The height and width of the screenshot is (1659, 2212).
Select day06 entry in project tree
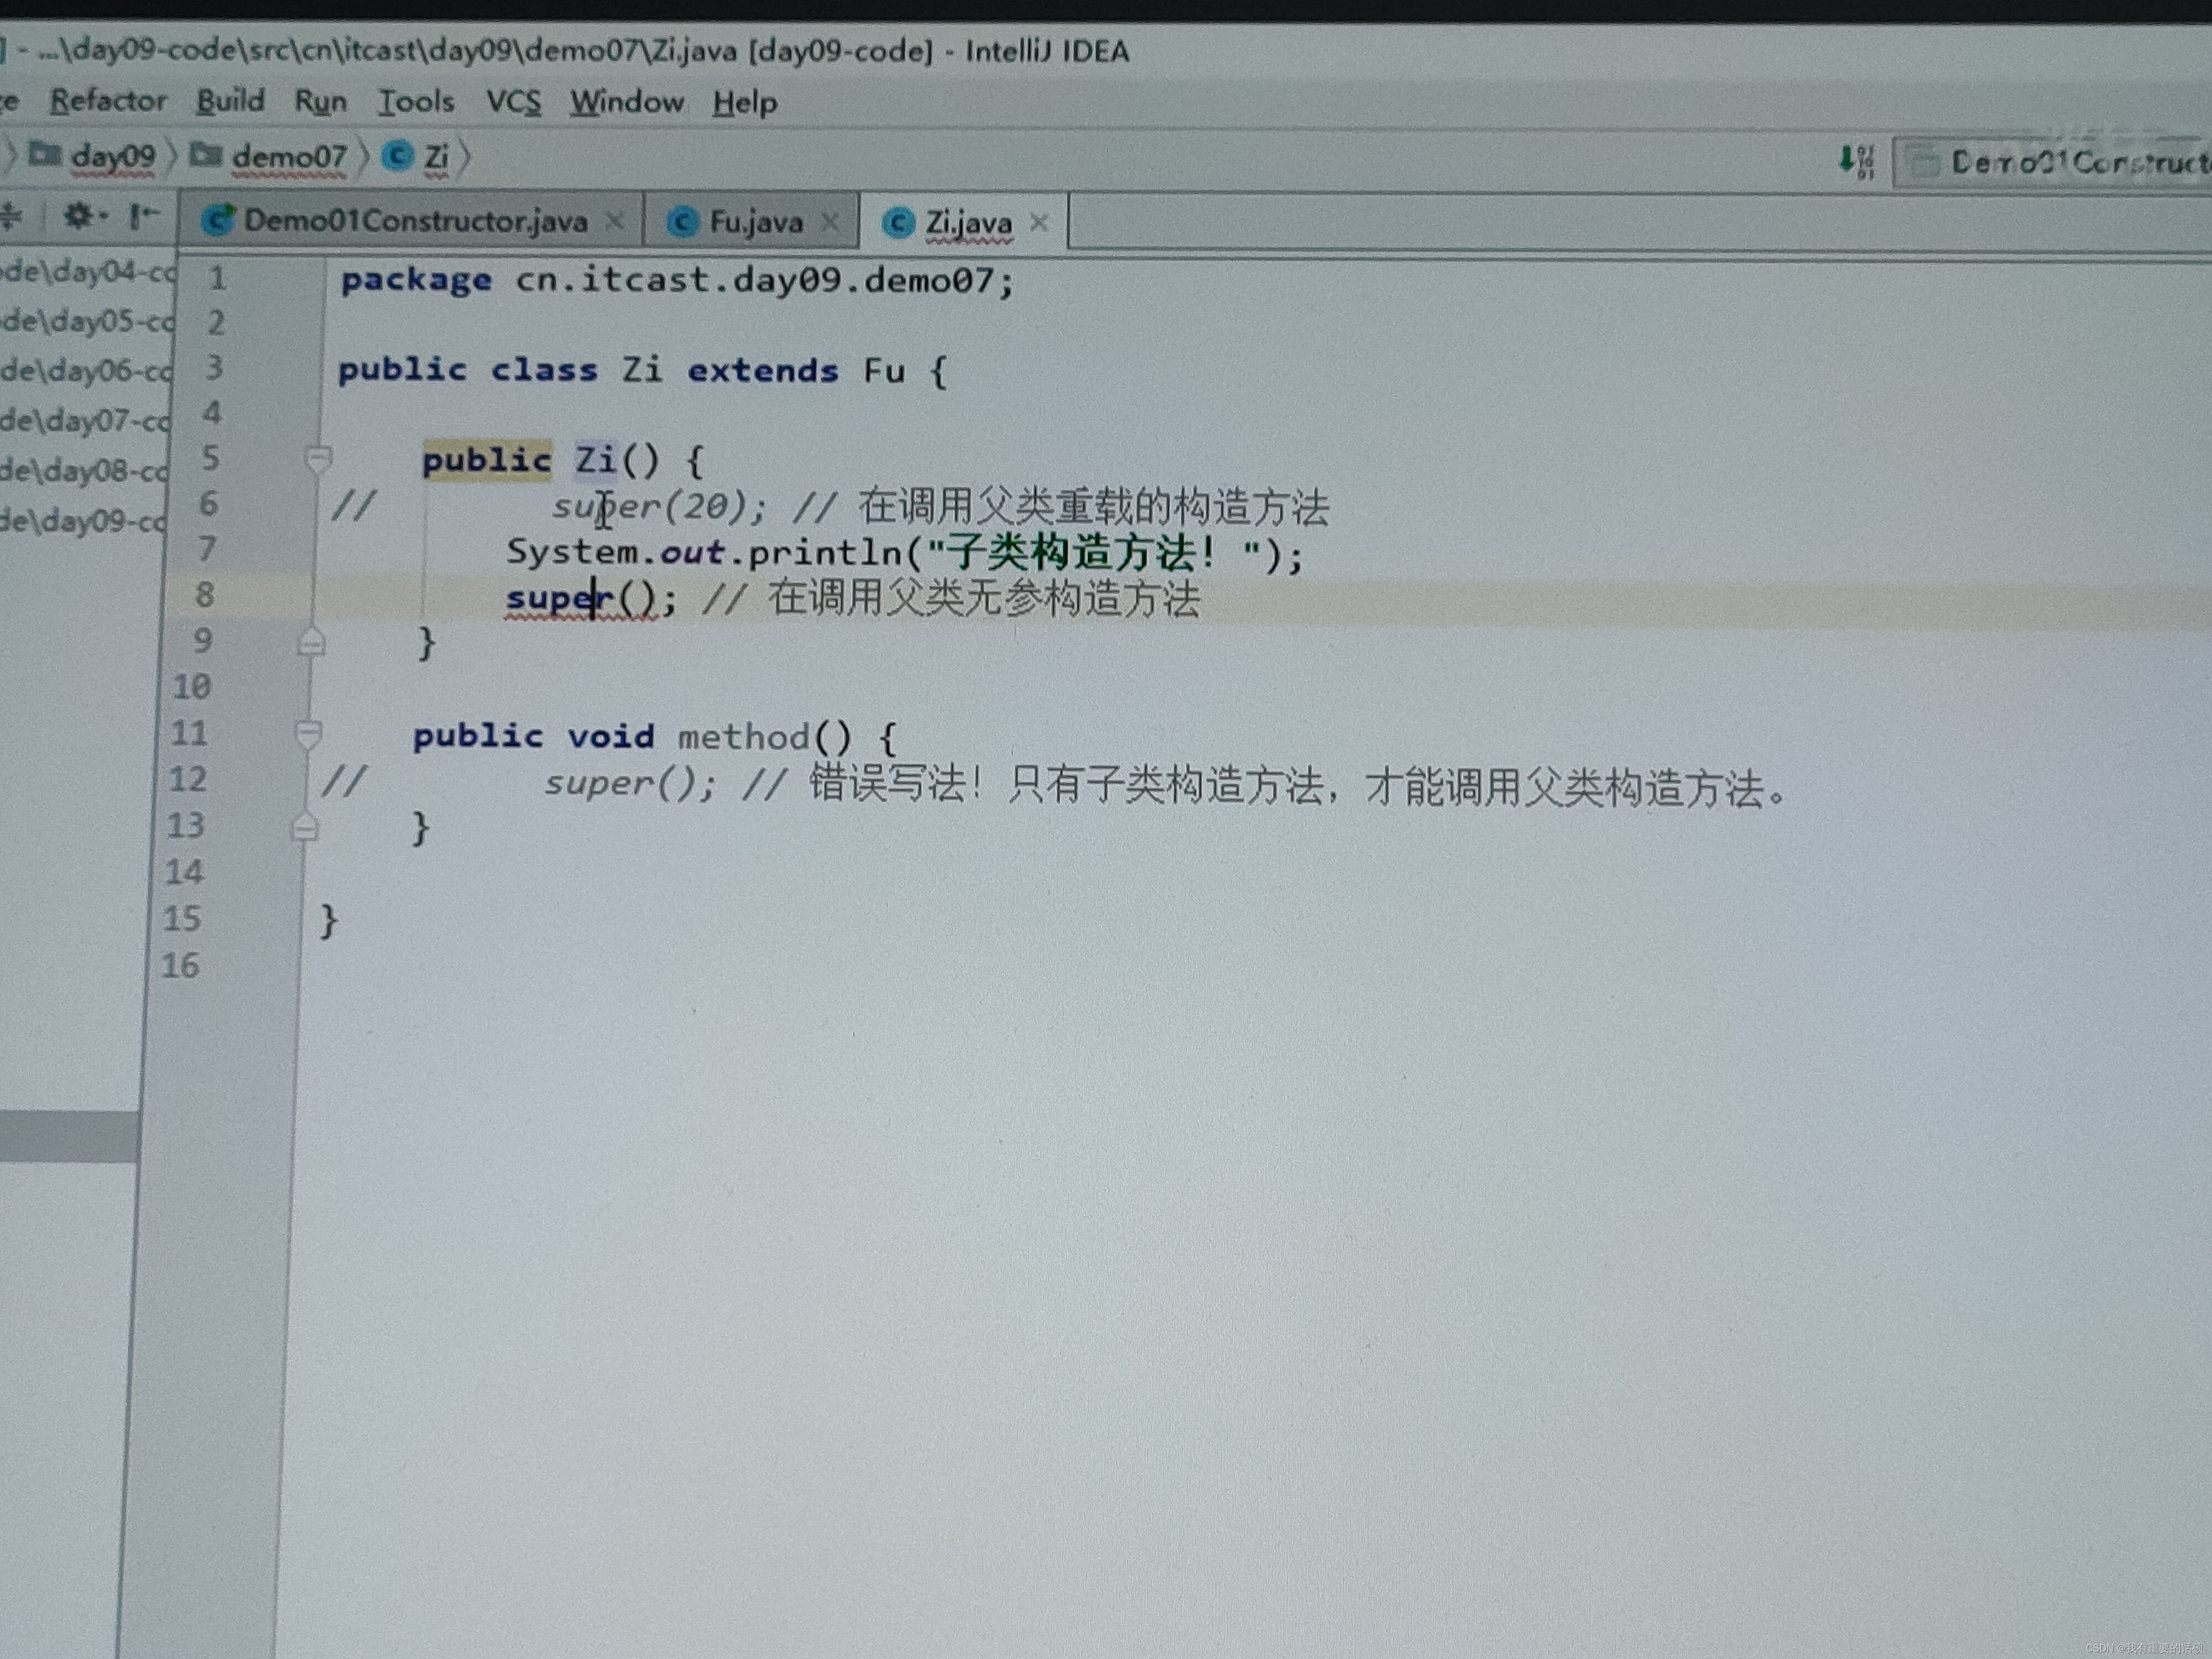tap(87, 370)
